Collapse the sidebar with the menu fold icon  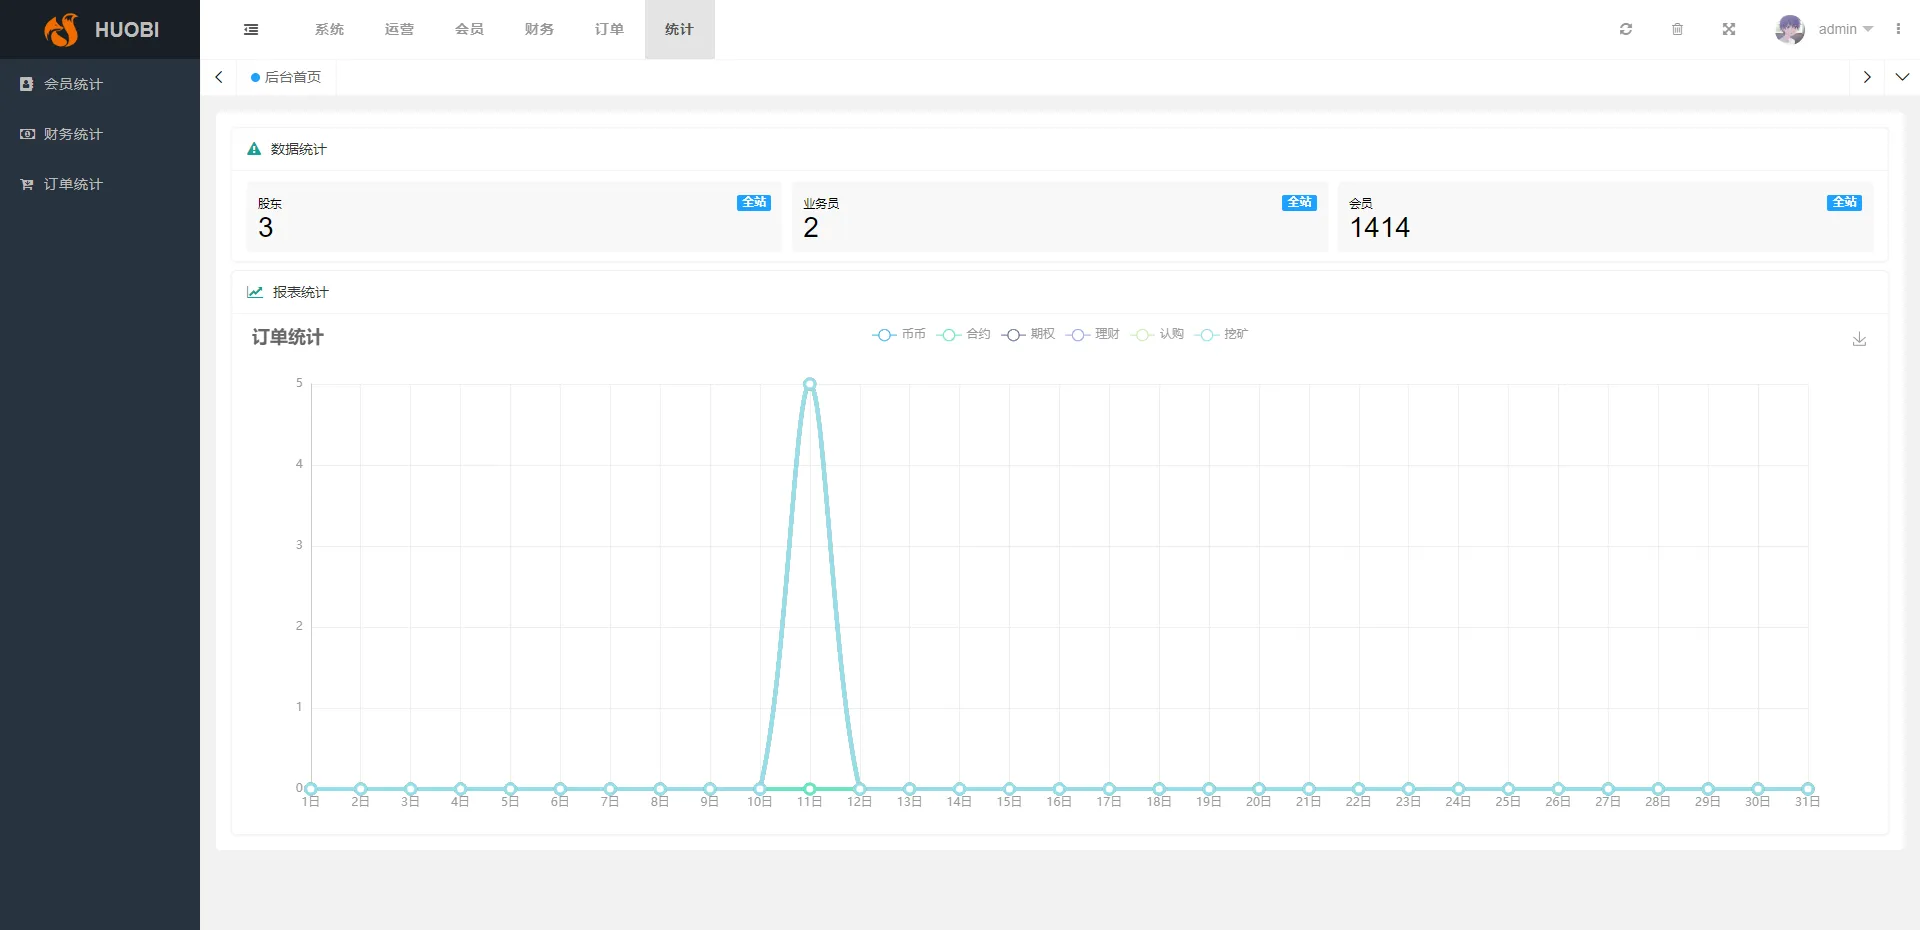click(x=251, y=30)
